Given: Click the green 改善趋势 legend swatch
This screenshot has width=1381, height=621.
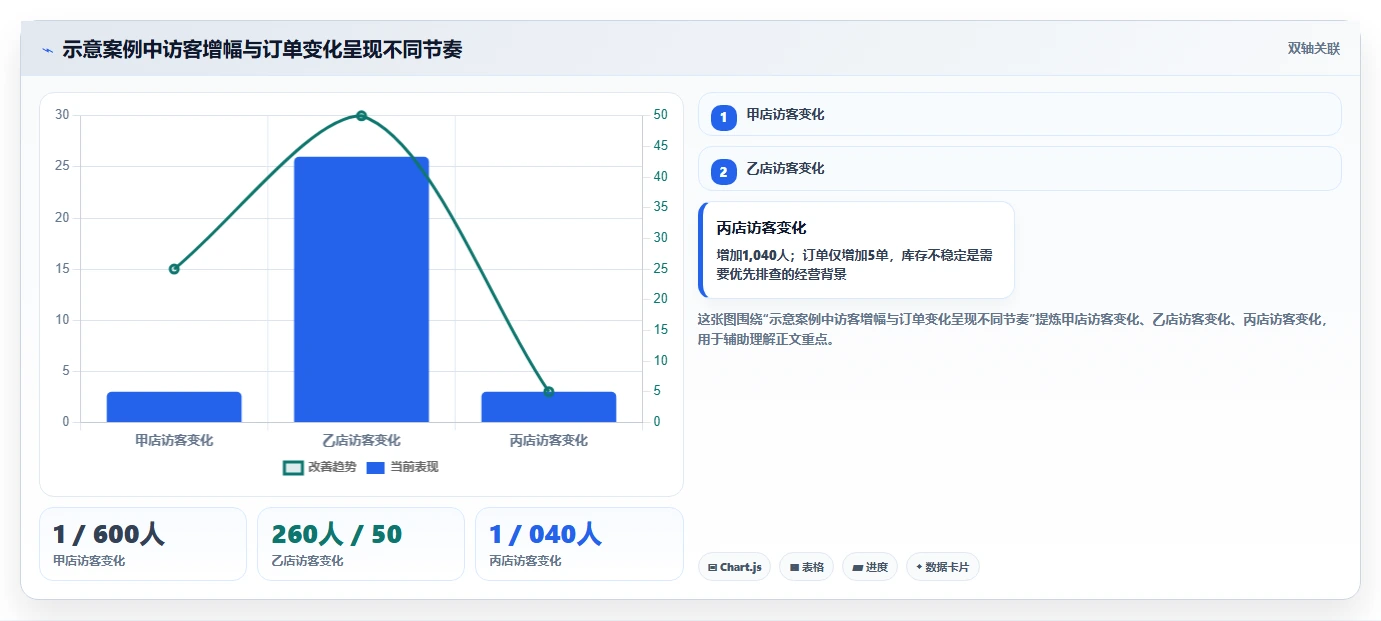Looking at the screenshot, I should tap(293, 467).
